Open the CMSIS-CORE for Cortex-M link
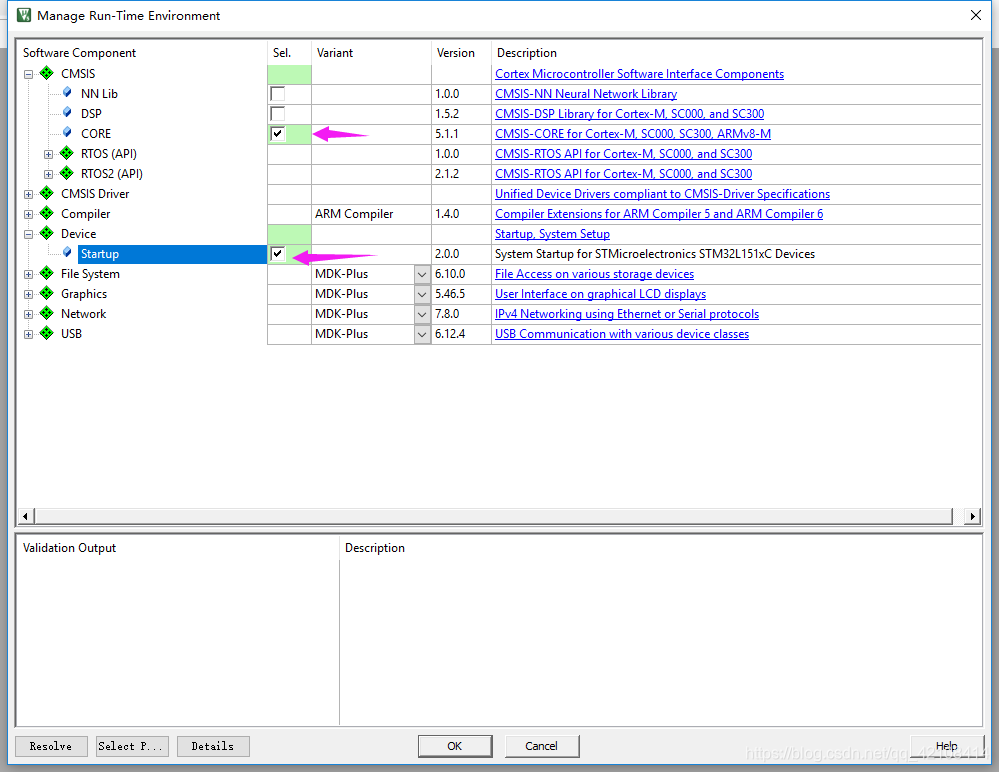This screenshot has width=999, height=772. coord(633,134)
